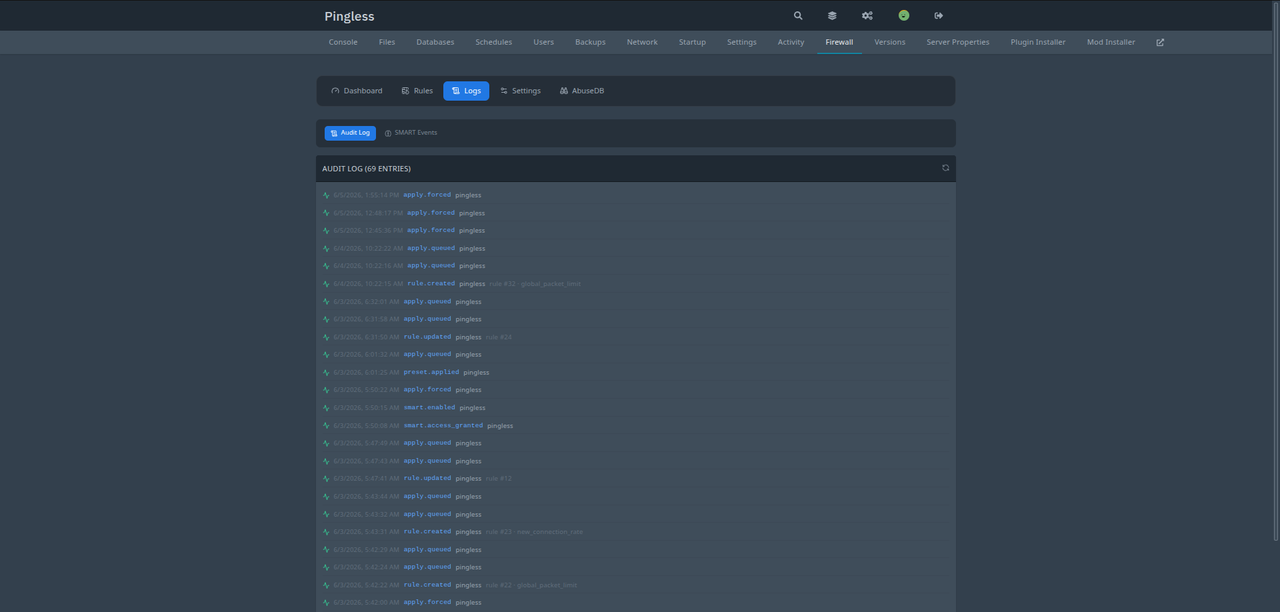Click pulse icon on the 6:31:50 AM rule.updated entry
1280x612 pixels.
pyautogui.click(x=326, y=337)
